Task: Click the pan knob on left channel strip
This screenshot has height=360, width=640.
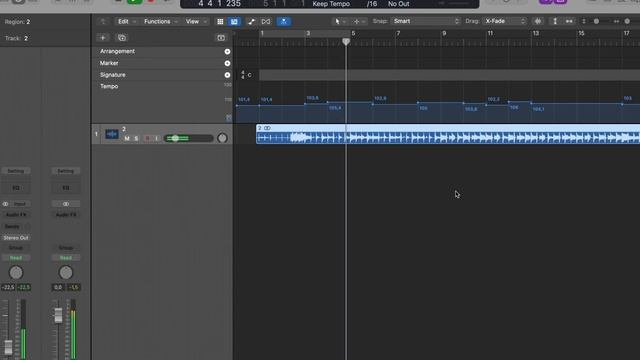Action: (x=16, y=273)
